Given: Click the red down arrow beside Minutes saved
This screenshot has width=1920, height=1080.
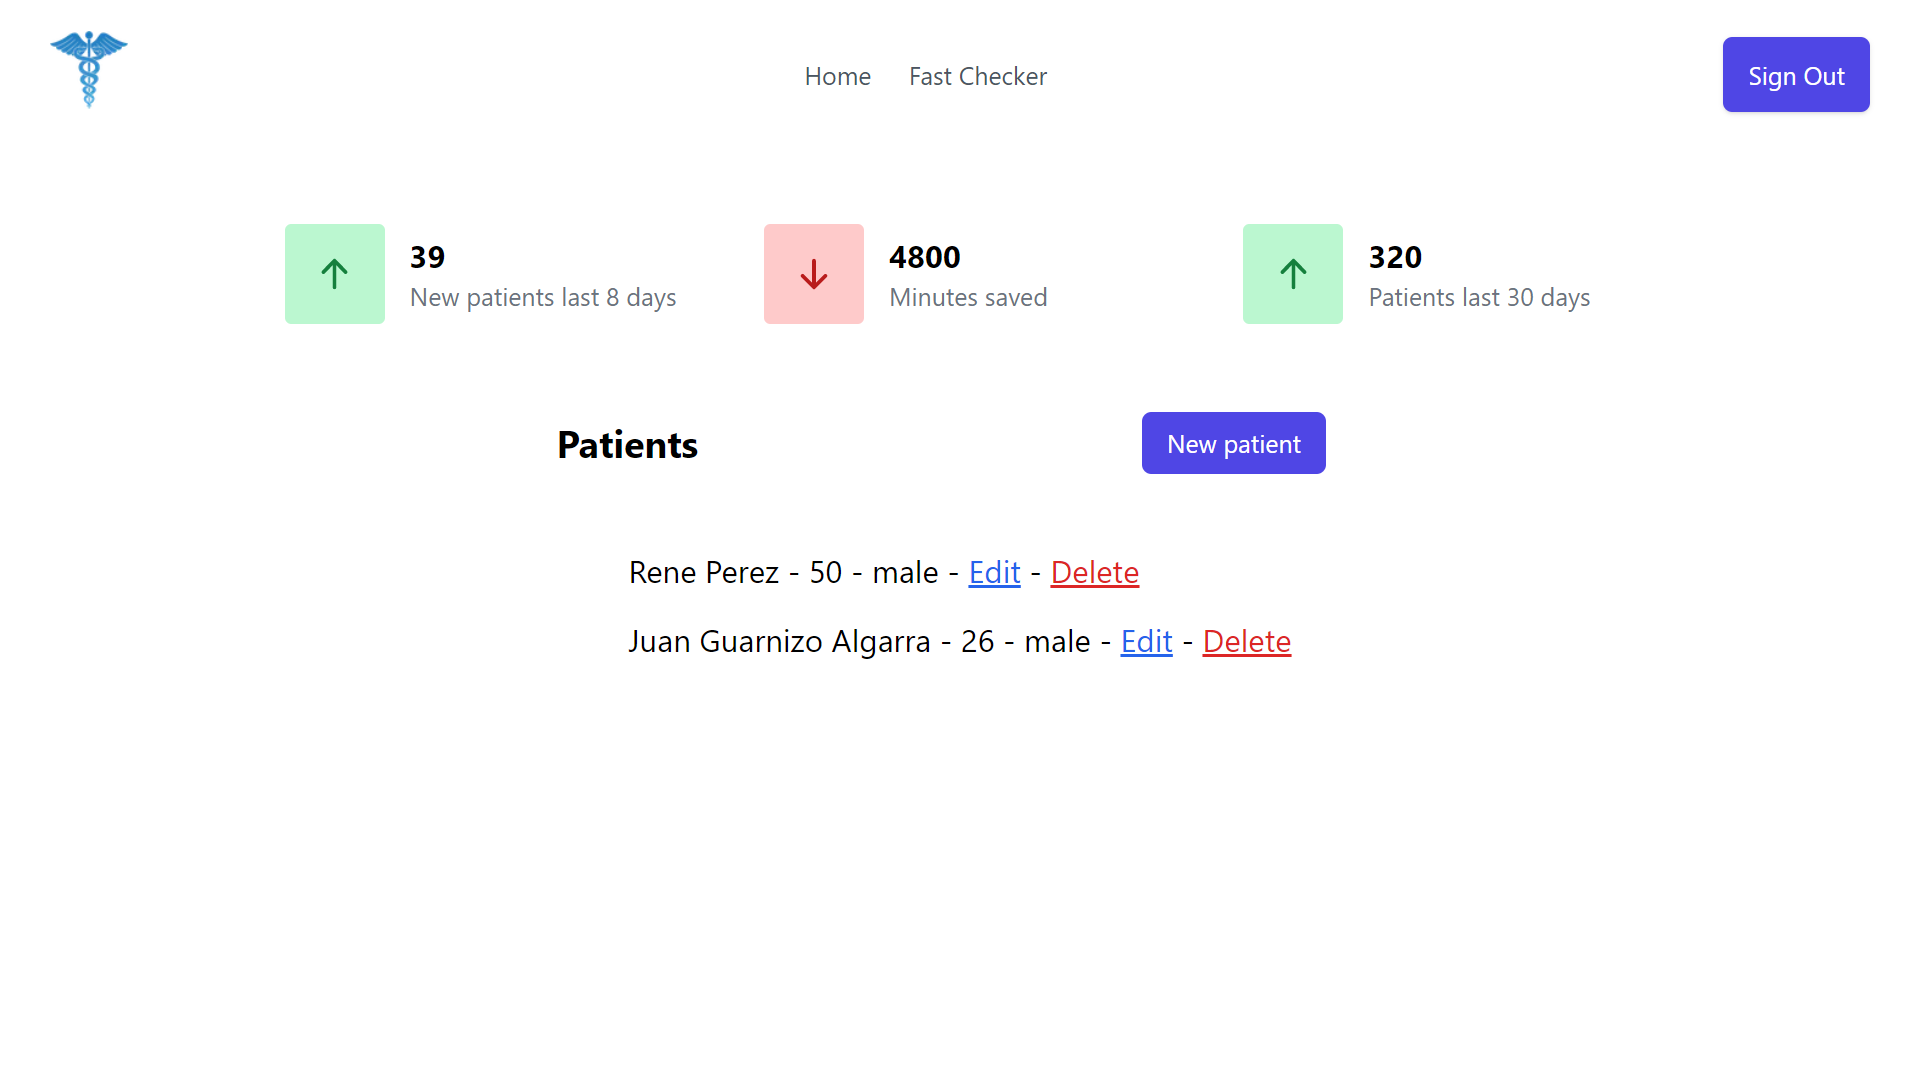Looking at the screenshot, I should [x=814, y=274].
